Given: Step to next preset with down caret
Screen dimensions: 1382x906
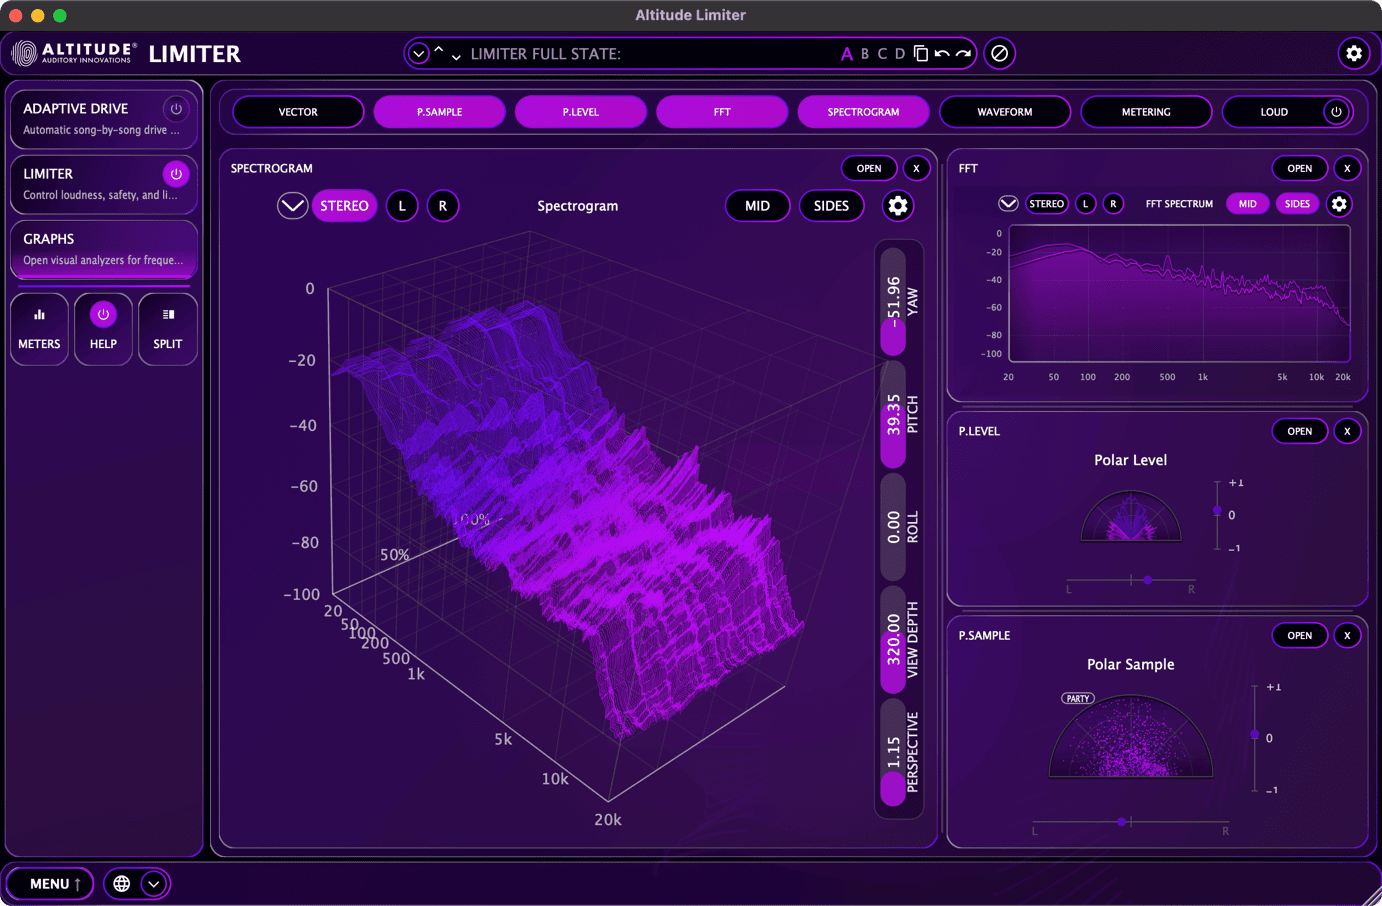Looking at the screenshot, I should [456, 57].
